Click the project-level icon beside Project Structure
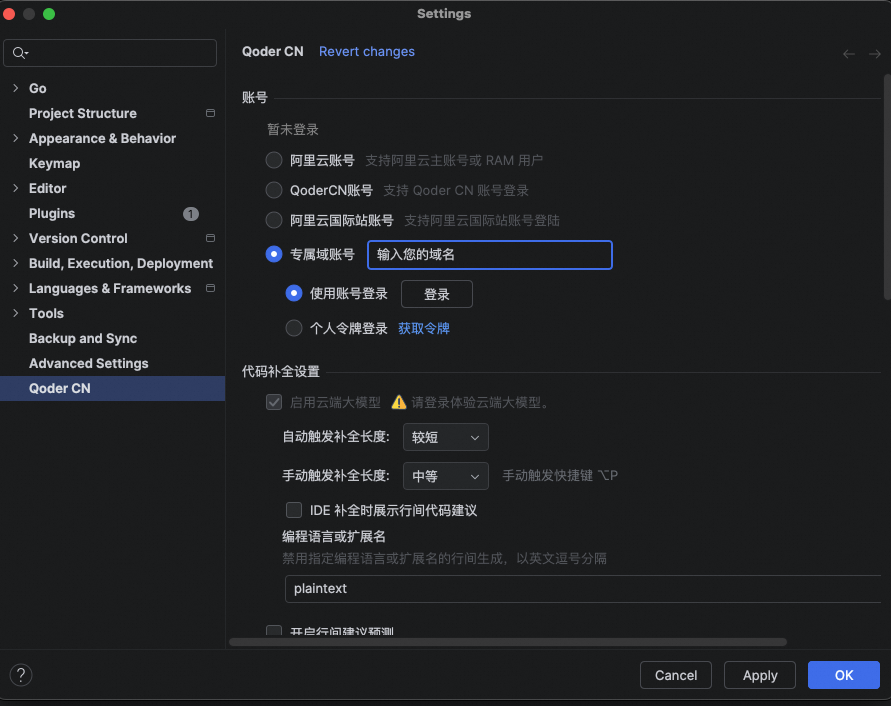This screenshot has width=891, height=706. [210, 113]
